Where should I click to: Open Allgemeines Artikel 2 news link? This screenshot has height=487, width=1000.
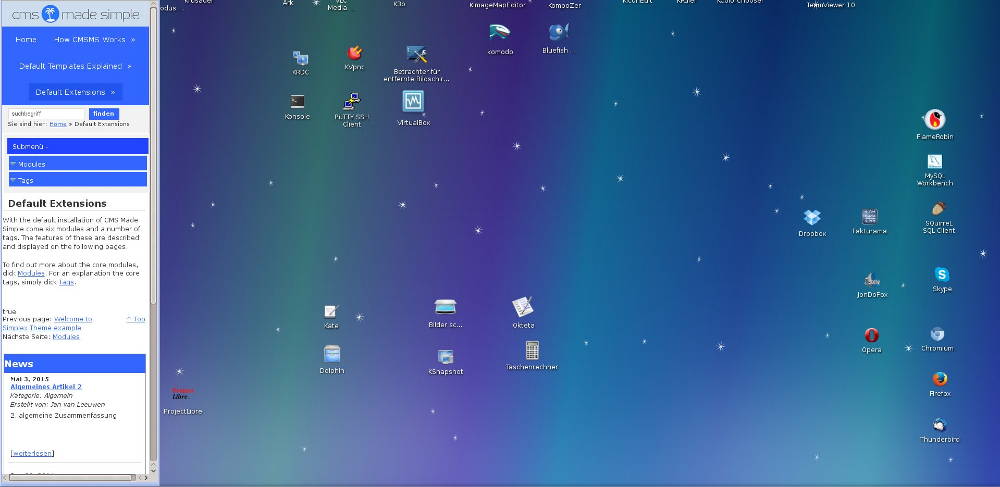(x=46, y=386)
